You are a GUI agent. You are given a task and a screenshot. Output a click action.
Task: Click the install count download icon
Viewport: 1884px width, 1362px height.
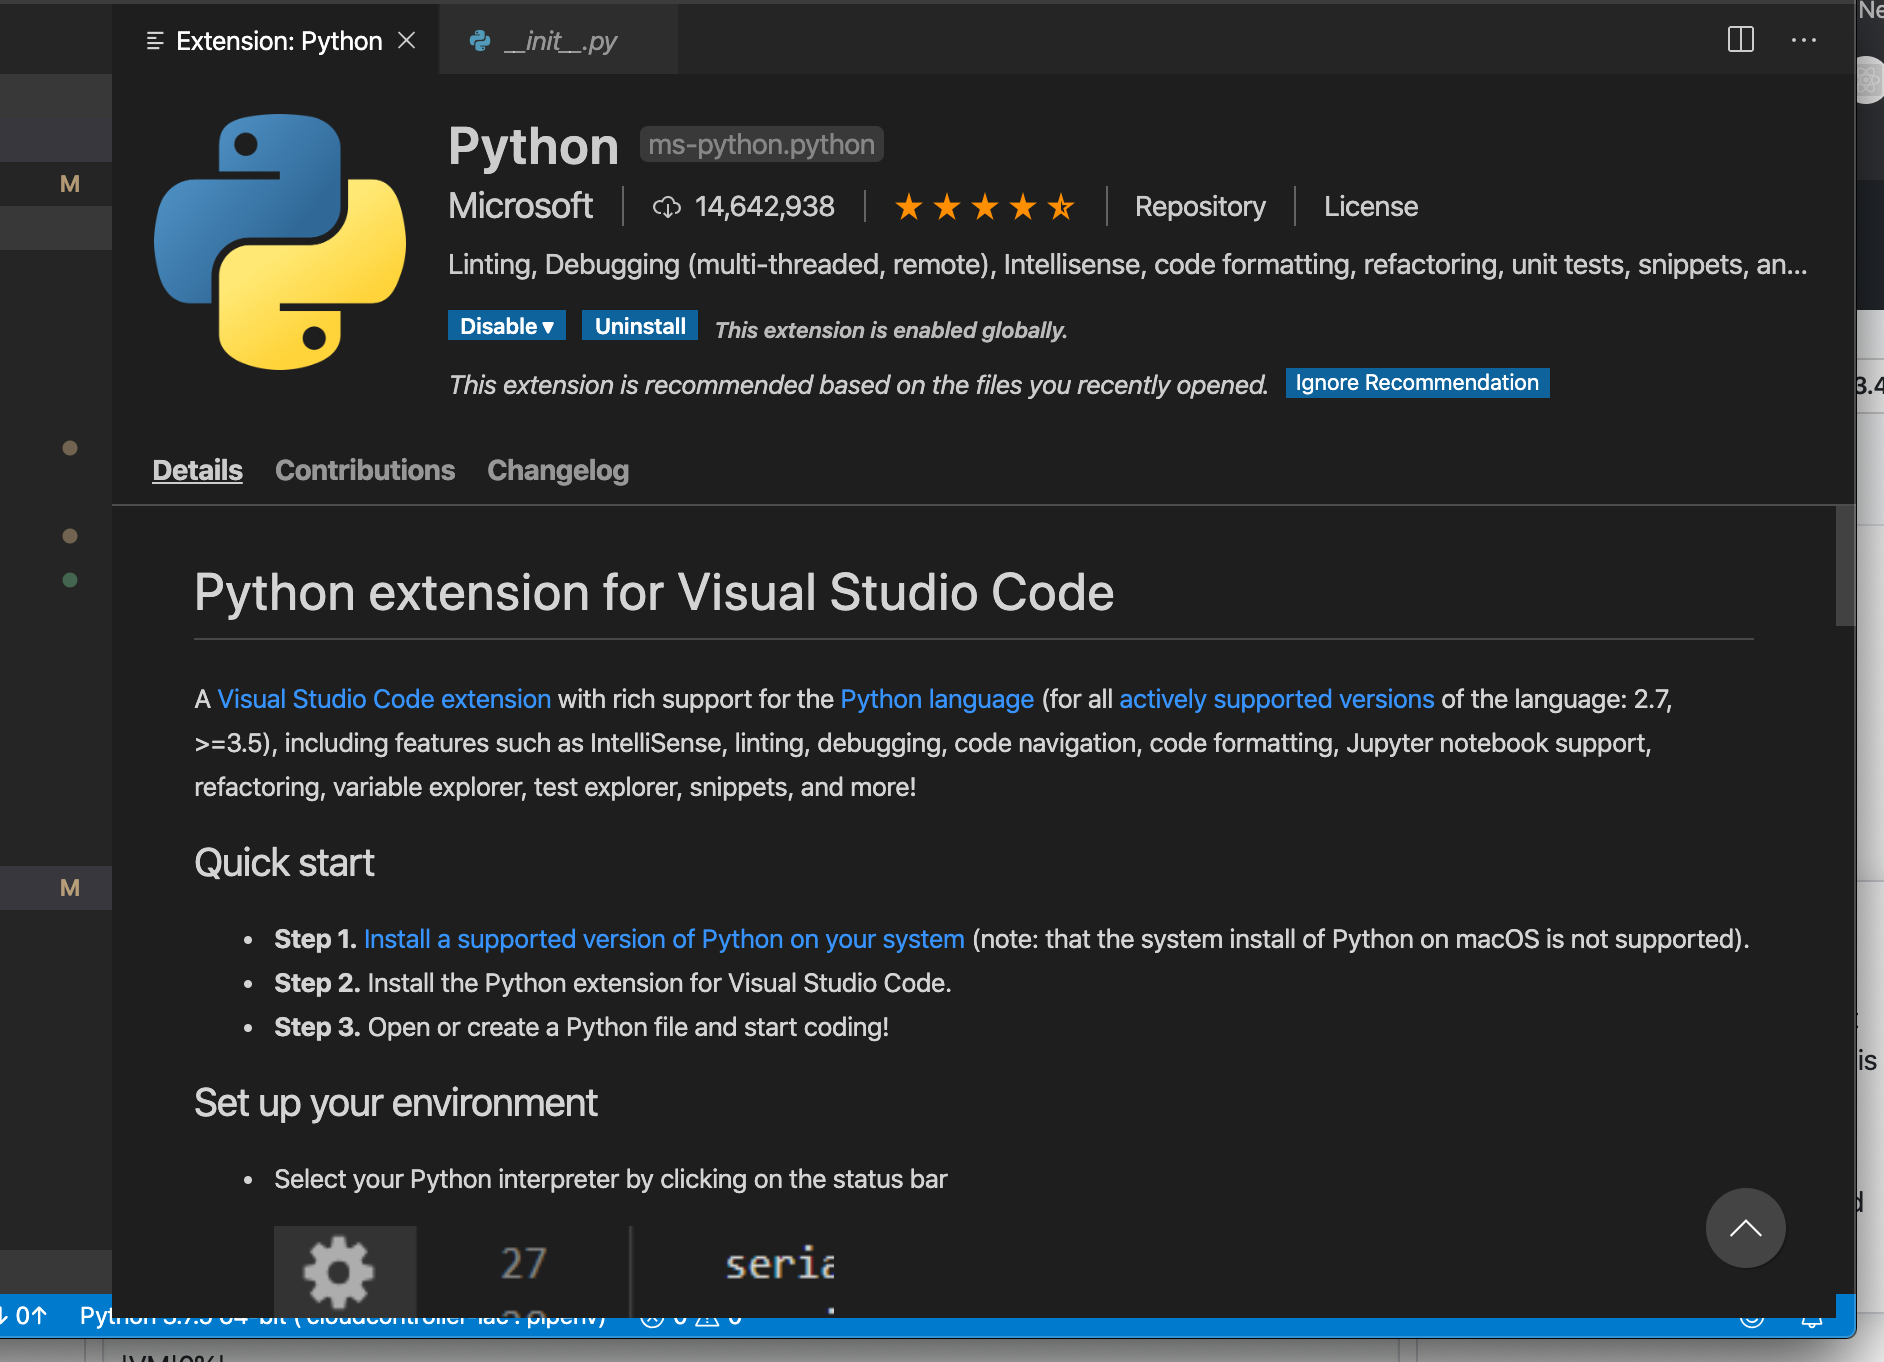[666, 207]
